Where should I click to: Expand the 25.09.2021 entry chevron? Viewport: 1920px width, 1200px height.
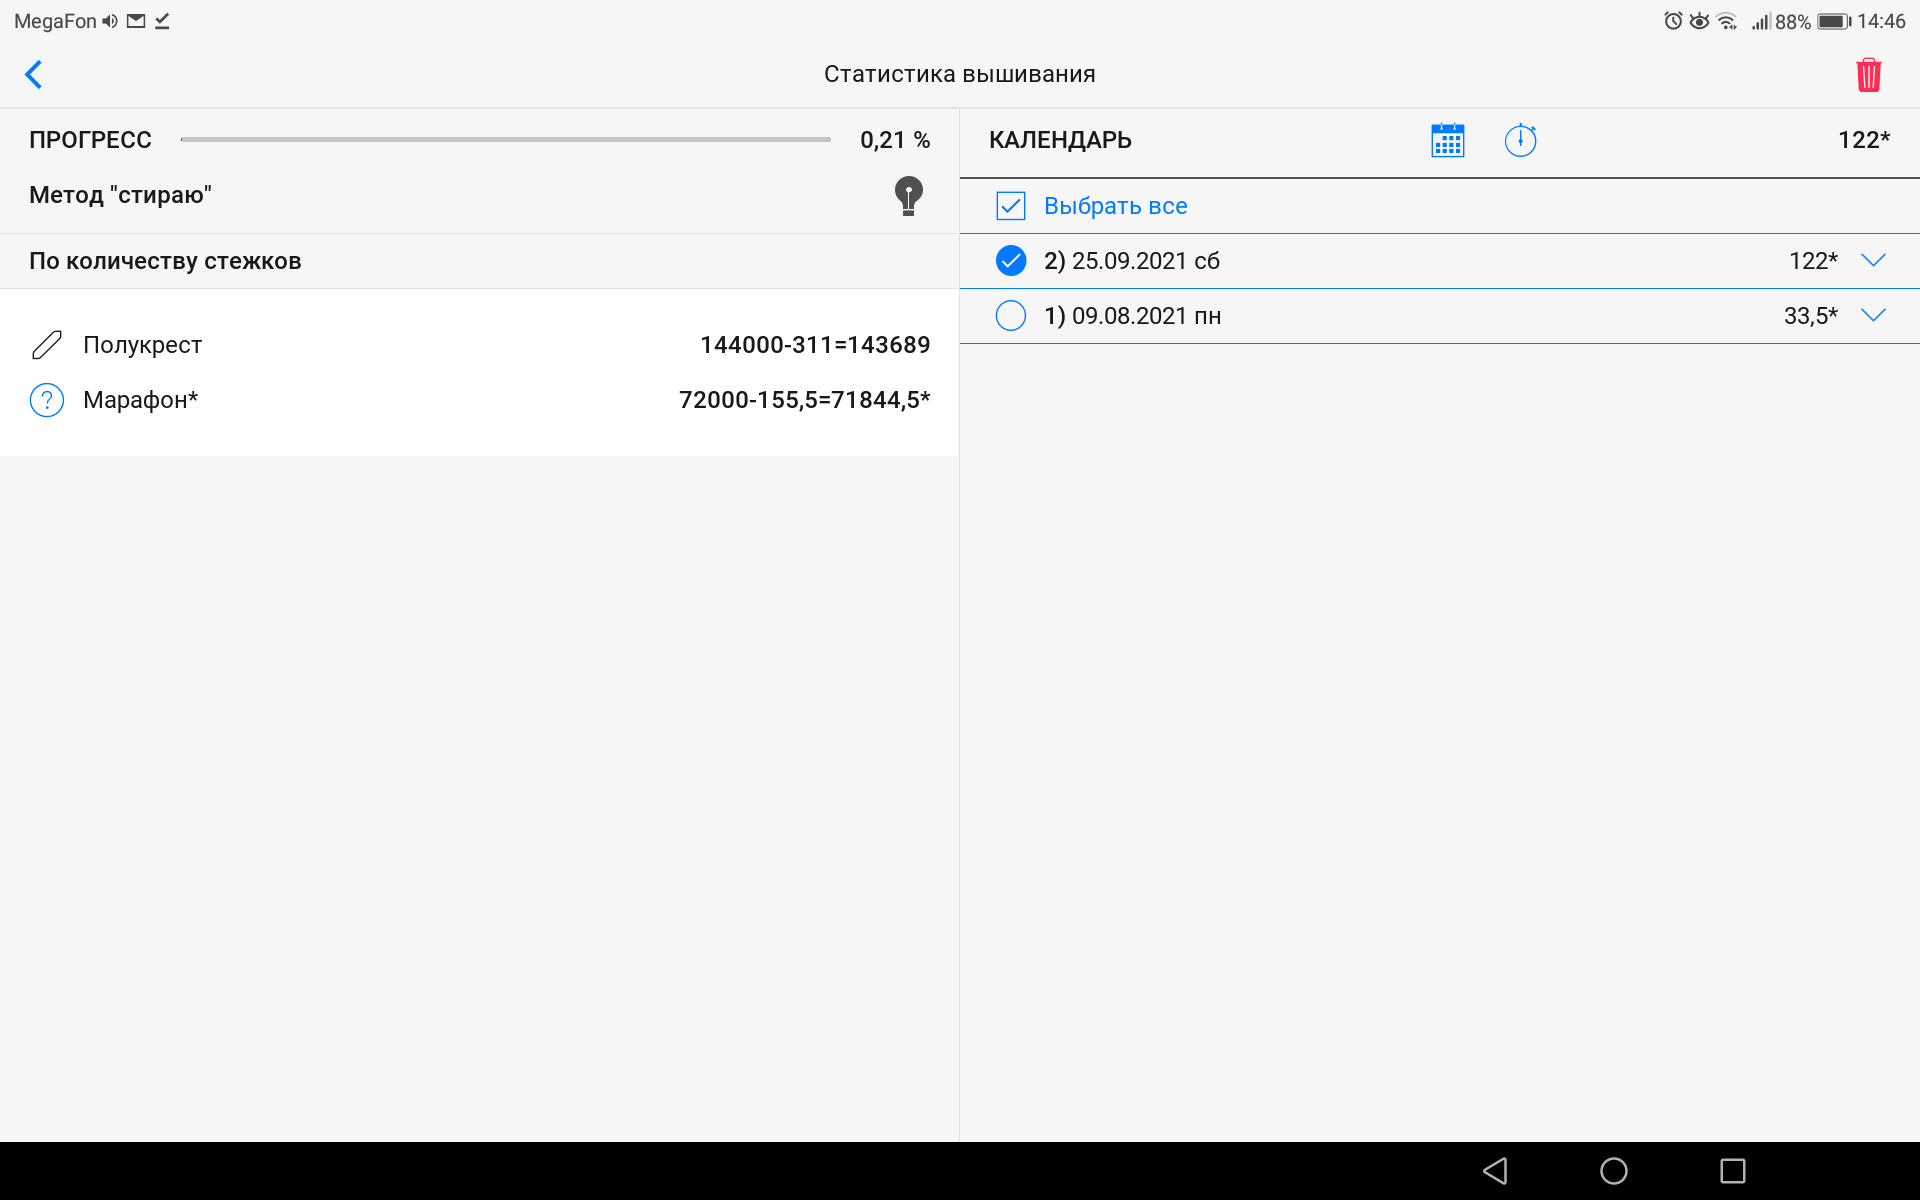point(1873,260)
